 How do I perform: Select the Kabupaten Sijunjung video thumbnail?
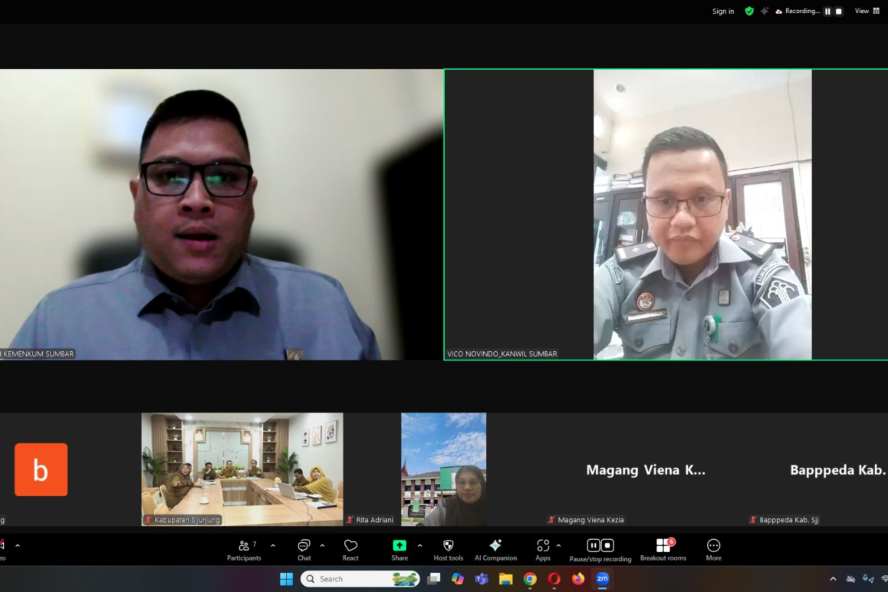tap(242, 468)
